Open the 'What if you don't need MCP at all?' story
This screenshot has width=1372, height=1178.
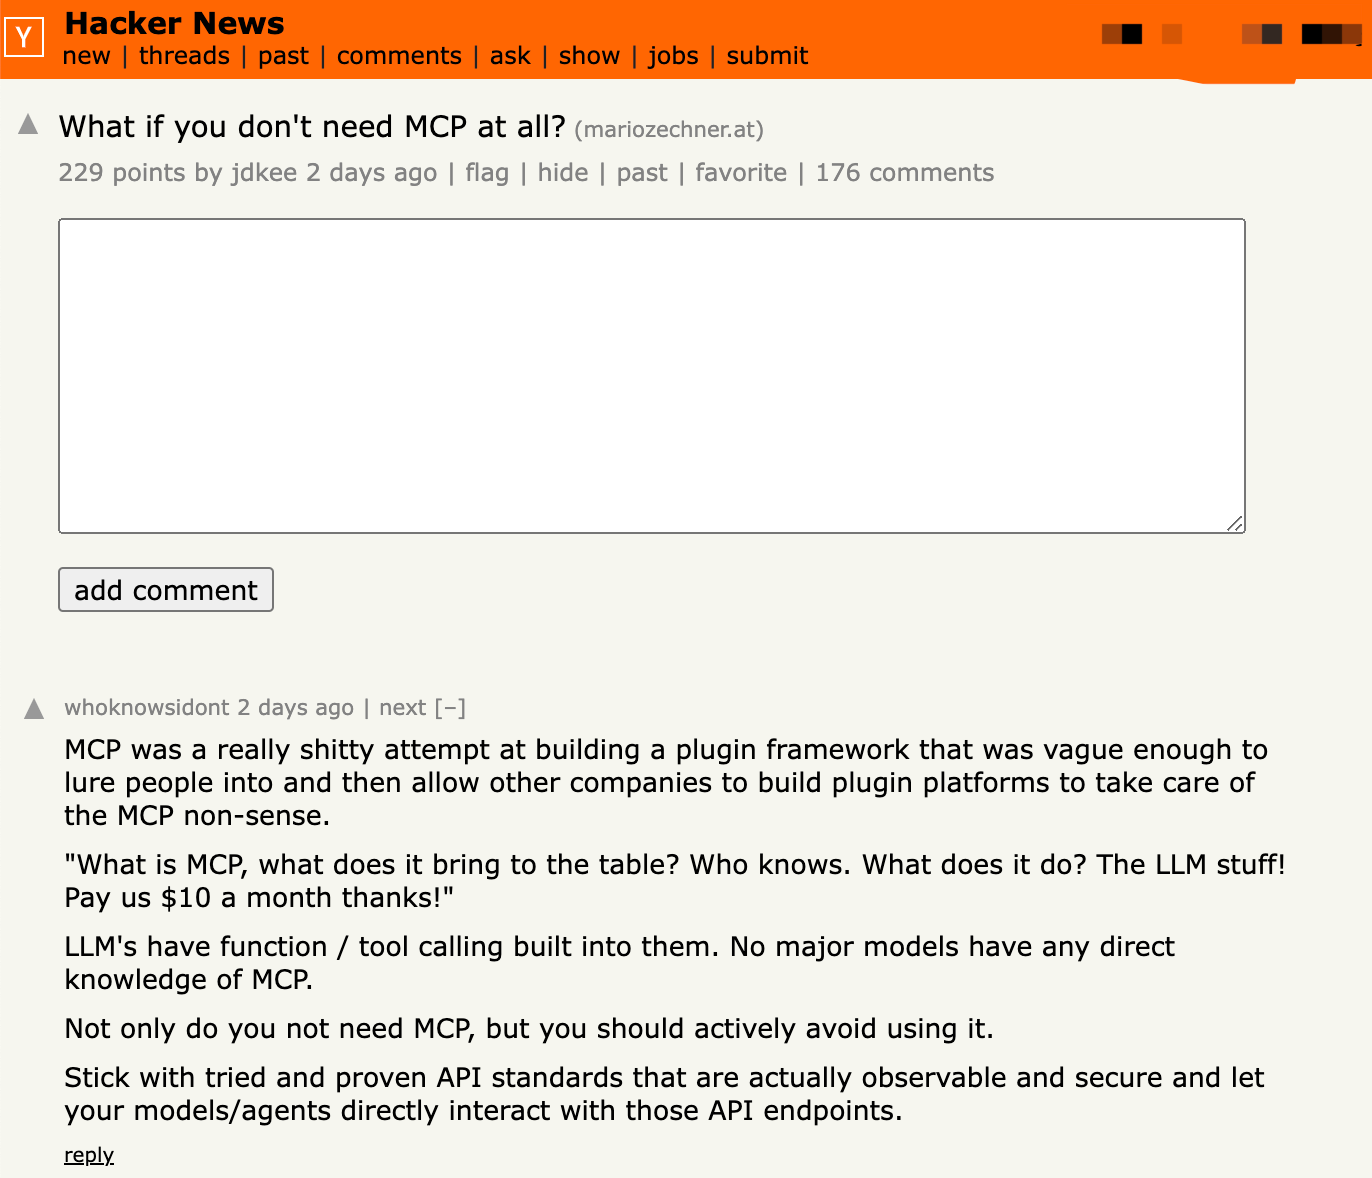[312, 127]
